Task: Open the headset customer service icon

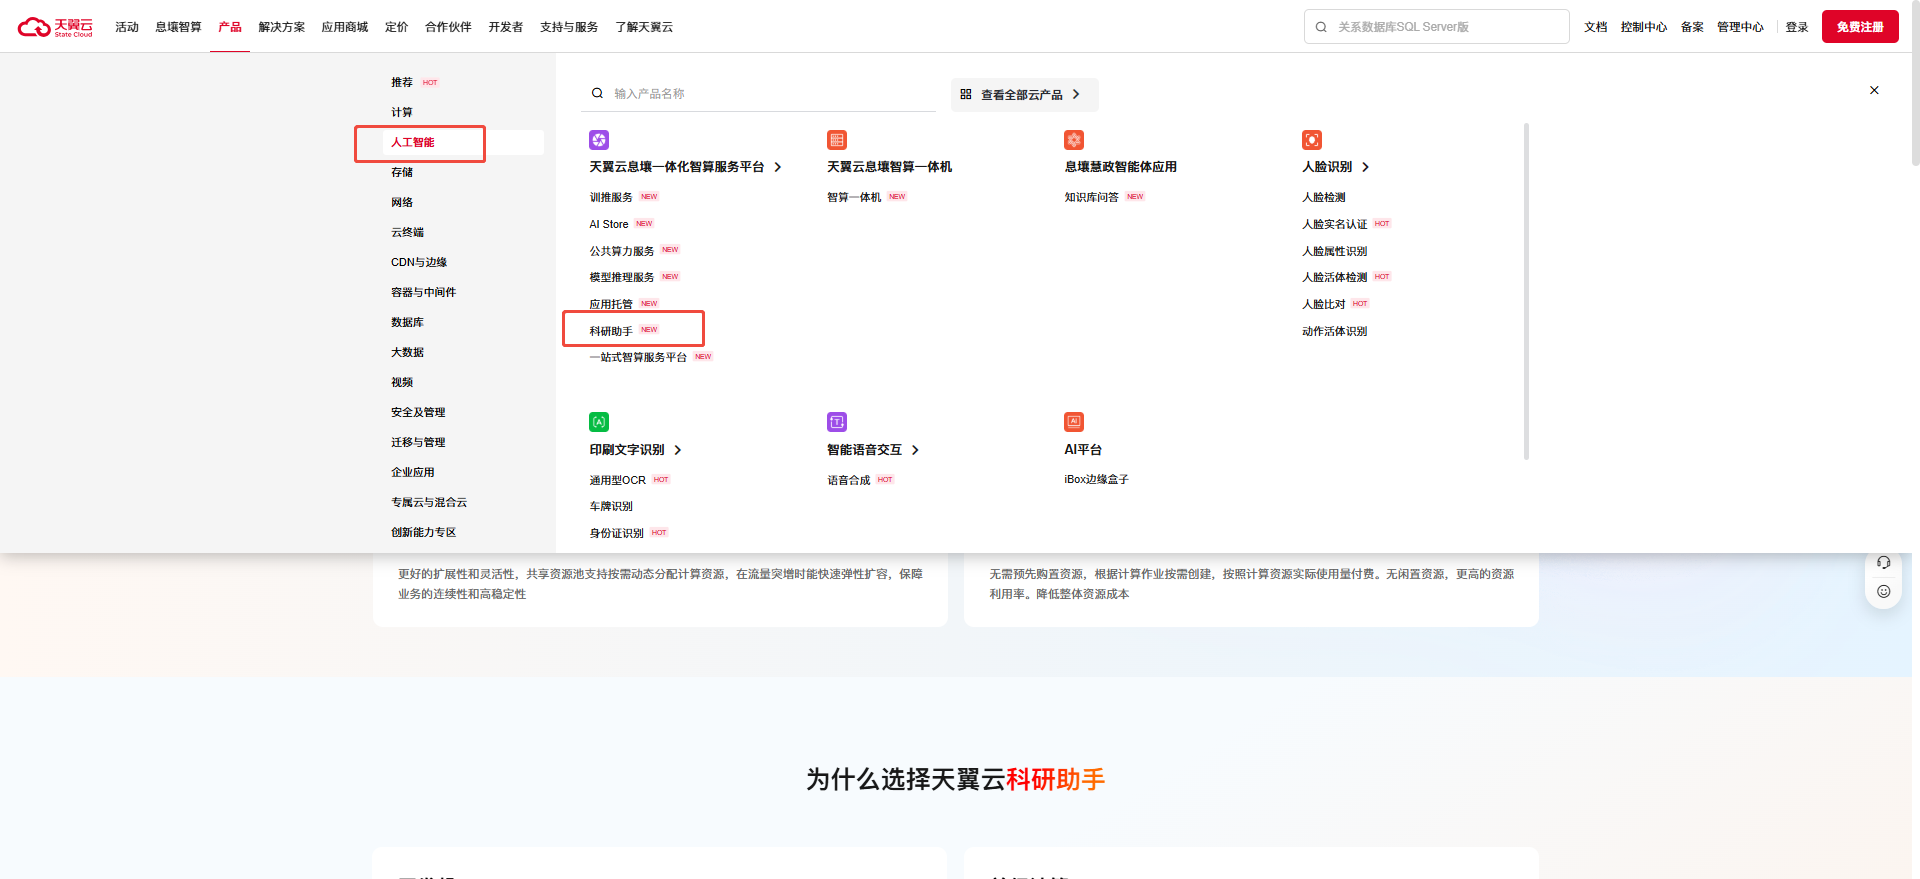Action: [x=1883, y=563]
